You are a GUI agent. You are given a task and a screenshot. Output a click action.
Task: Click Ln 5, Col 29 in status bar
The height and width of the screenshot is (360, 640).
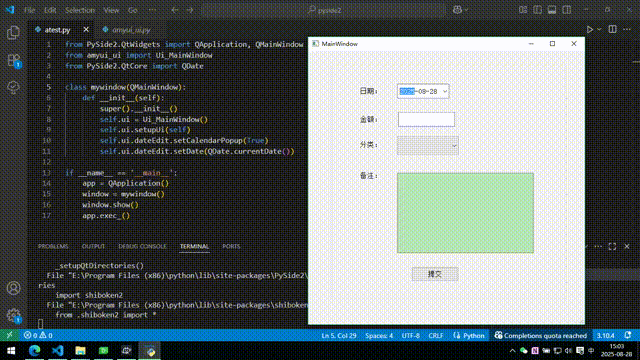[x=338, y=335]
